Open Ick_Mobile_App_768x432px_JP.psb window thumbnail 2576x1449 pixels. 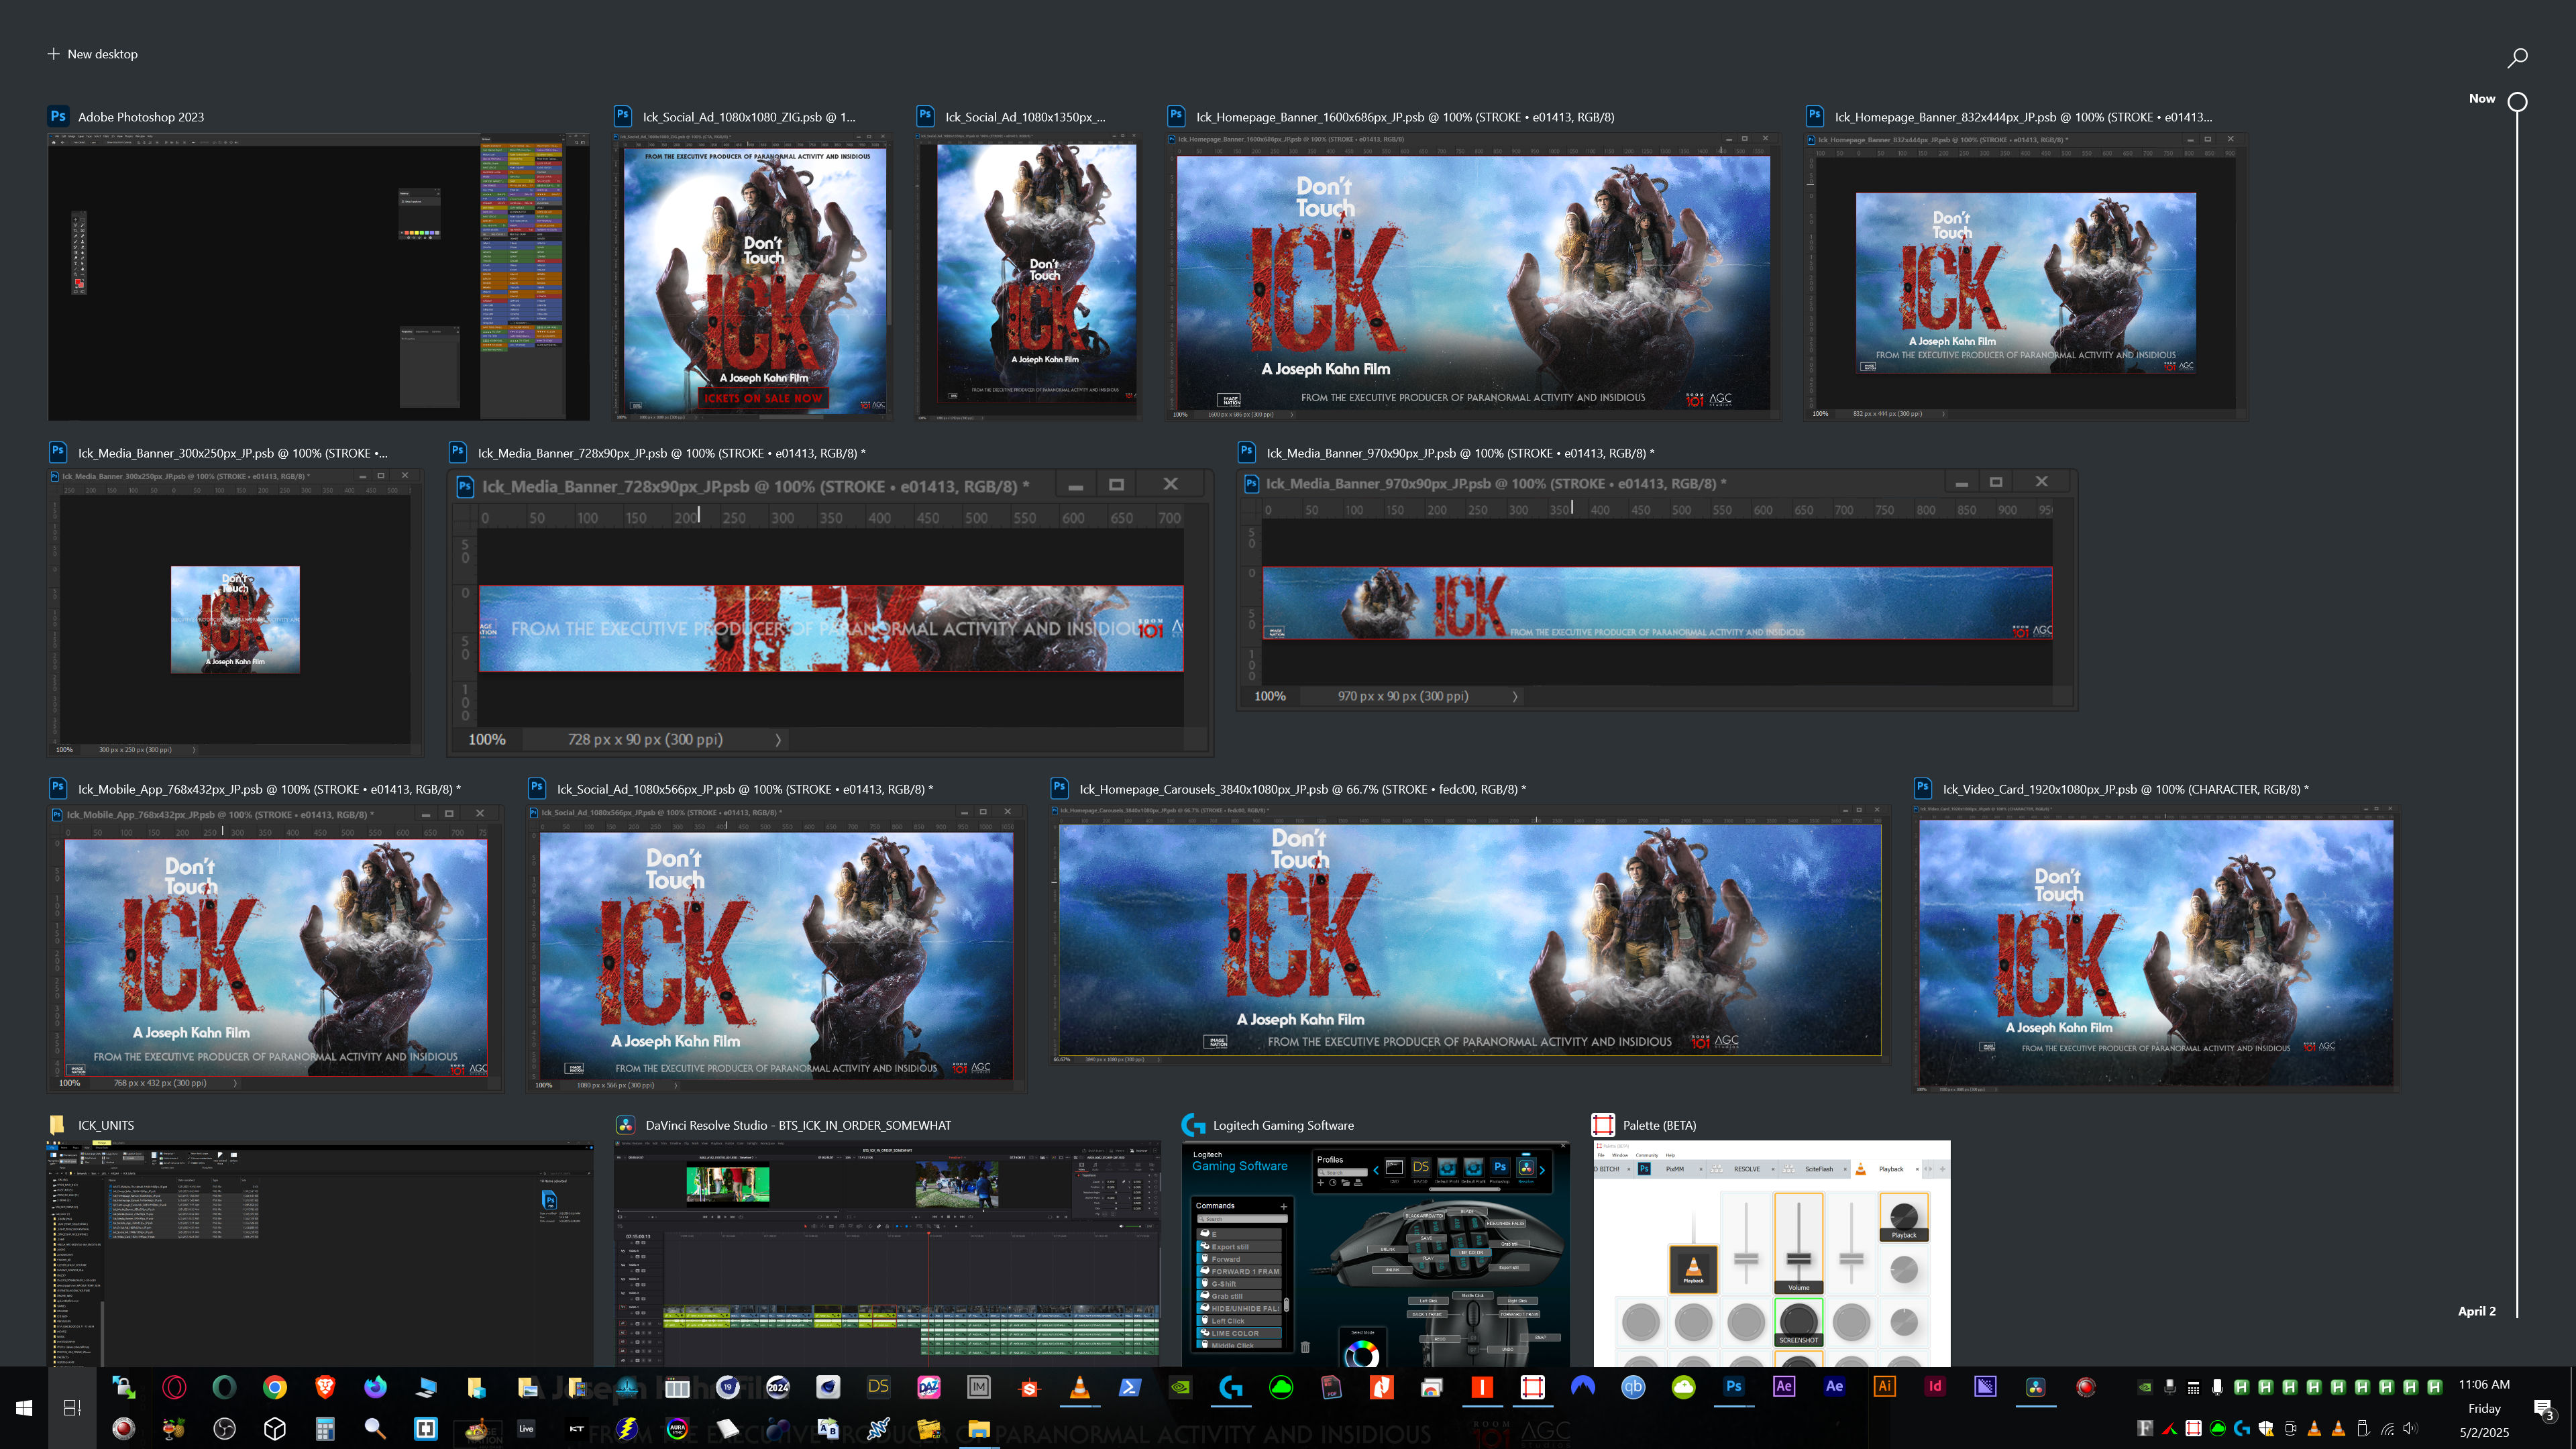coord(275,948)
